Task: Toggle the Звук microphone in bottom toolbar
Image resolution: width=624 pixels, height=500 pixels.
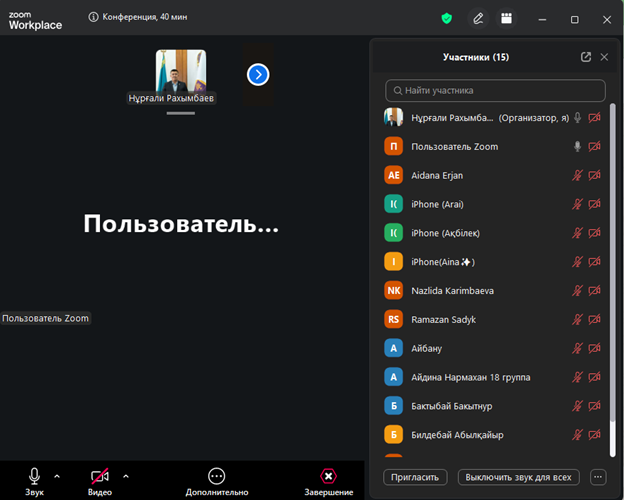Action: [34, 476]
